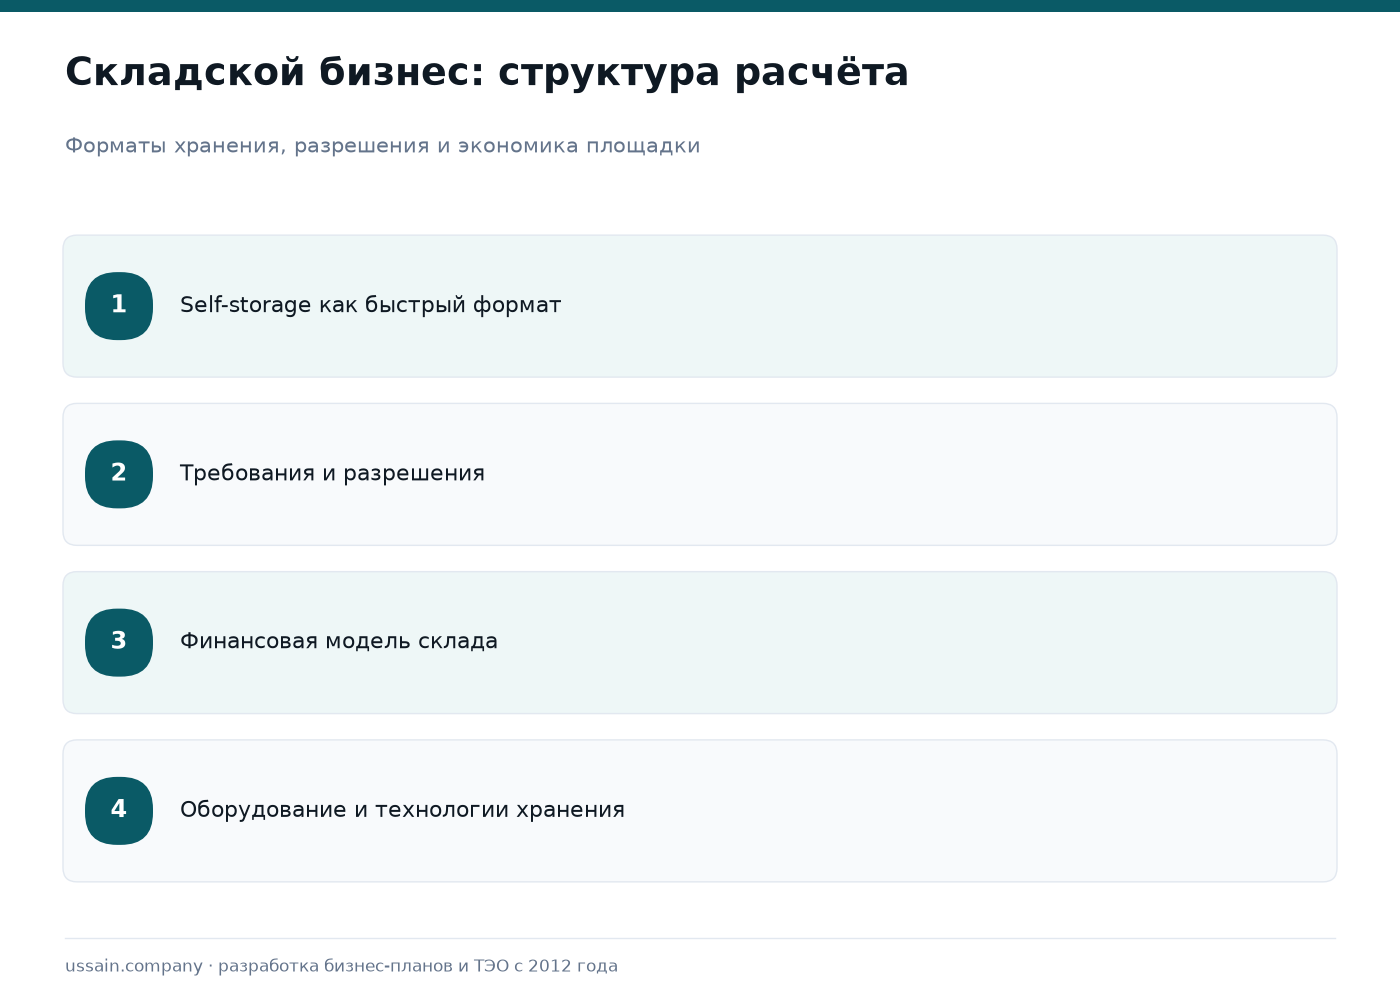Click the number 4 badge
Viewport: 1400px width, 1000px height.
point(119,810)
